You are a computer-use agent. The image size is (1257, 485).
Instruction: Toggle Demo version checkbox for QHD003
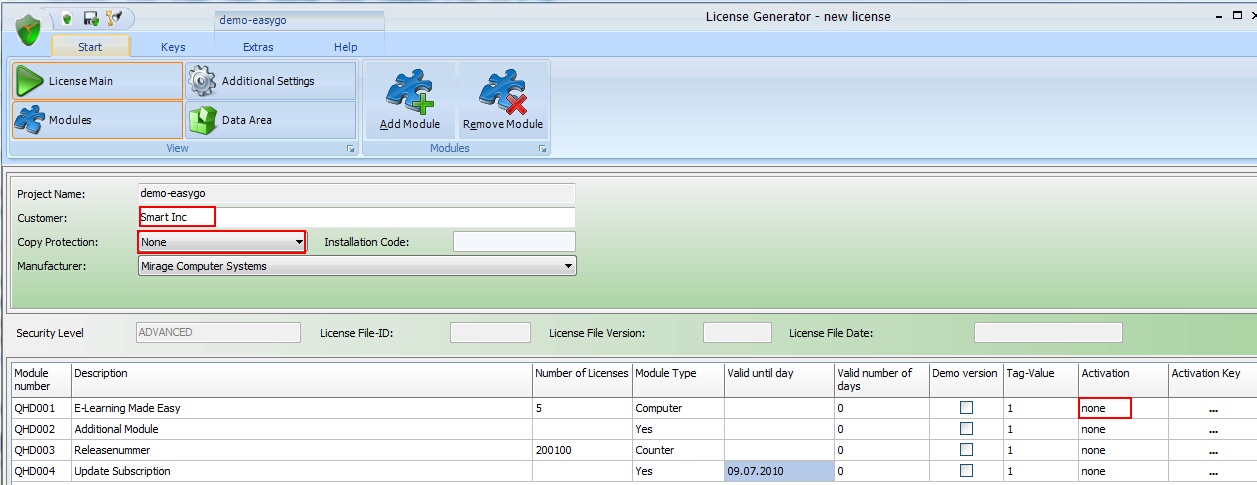tap(966, 450)
